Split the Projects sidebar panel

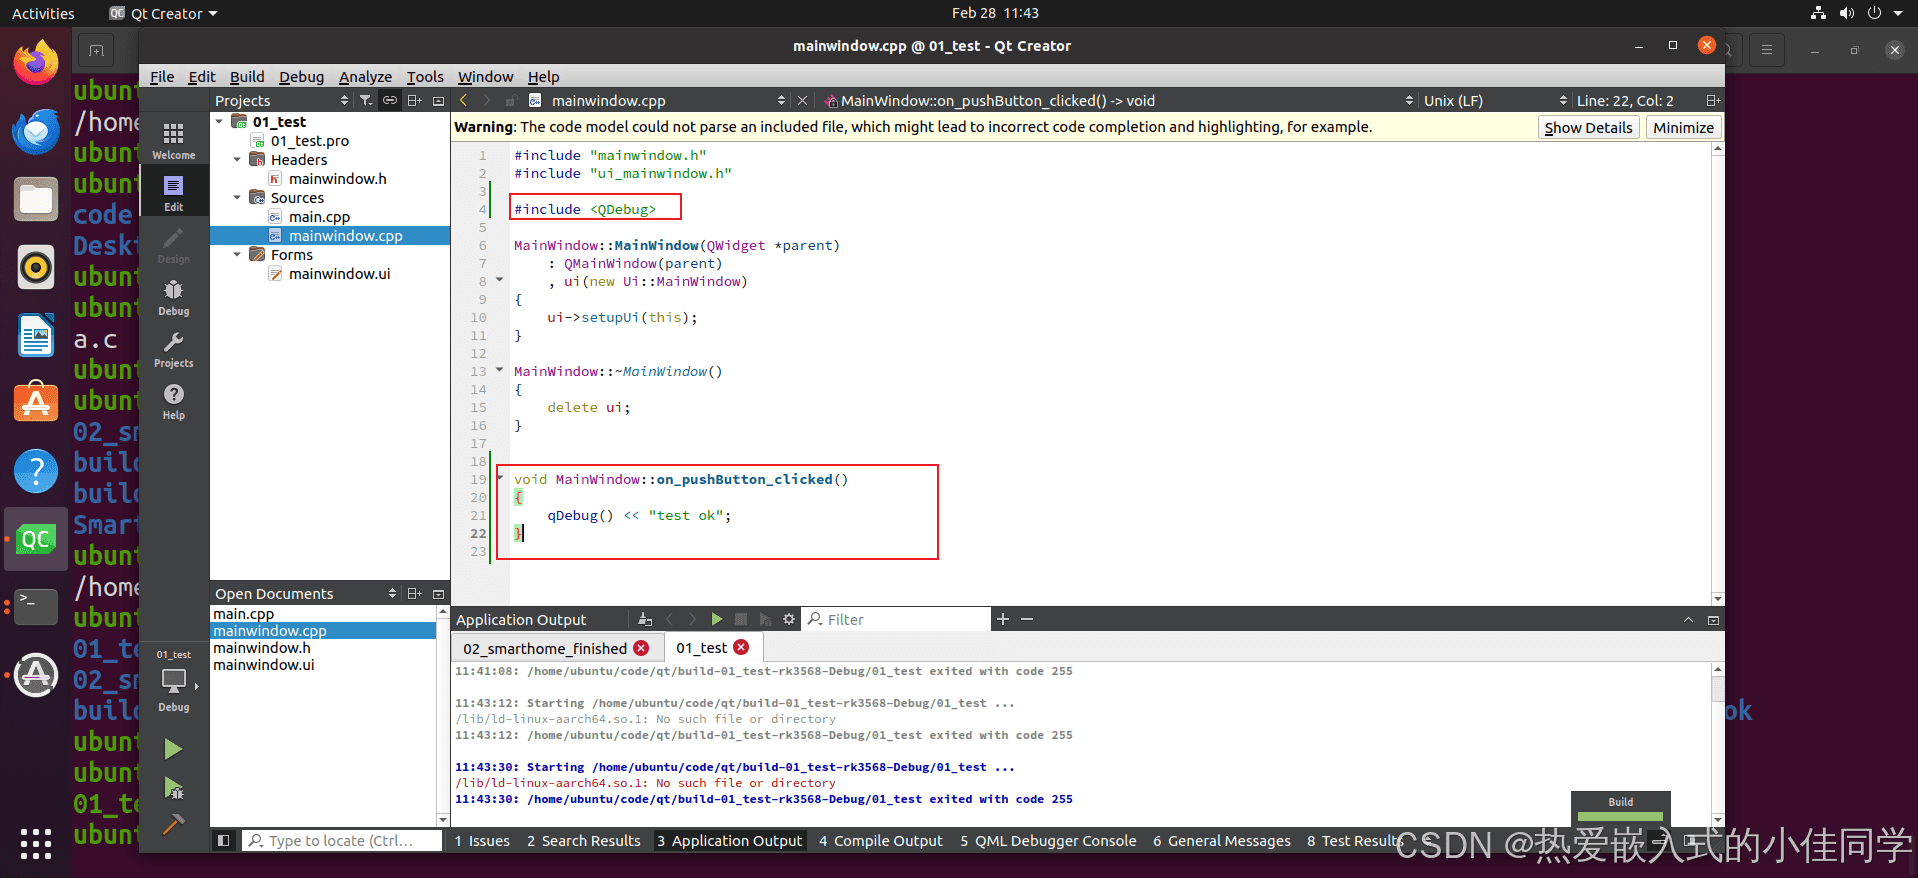[x=415, y=101]
